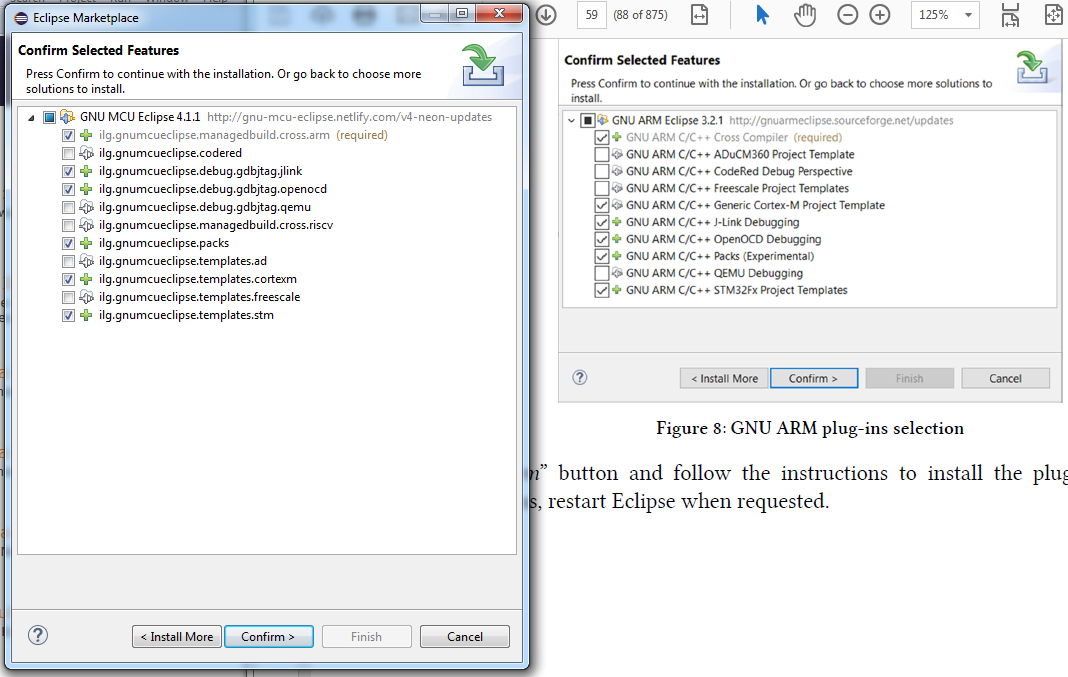Click Install More button in the PDF figure

[x=724, y=379]
